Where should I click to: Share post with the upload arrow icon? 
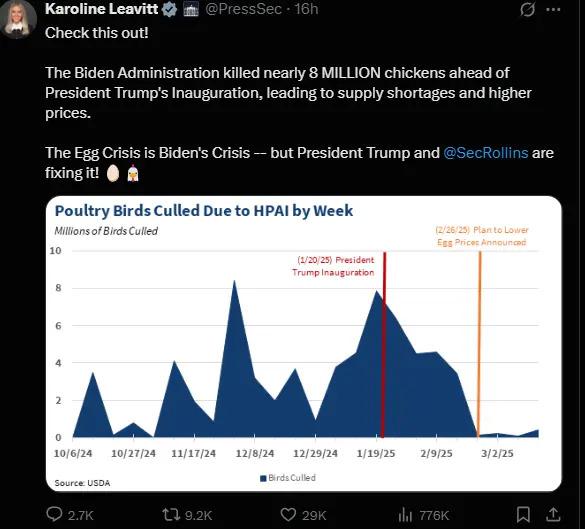click(553, 514)
